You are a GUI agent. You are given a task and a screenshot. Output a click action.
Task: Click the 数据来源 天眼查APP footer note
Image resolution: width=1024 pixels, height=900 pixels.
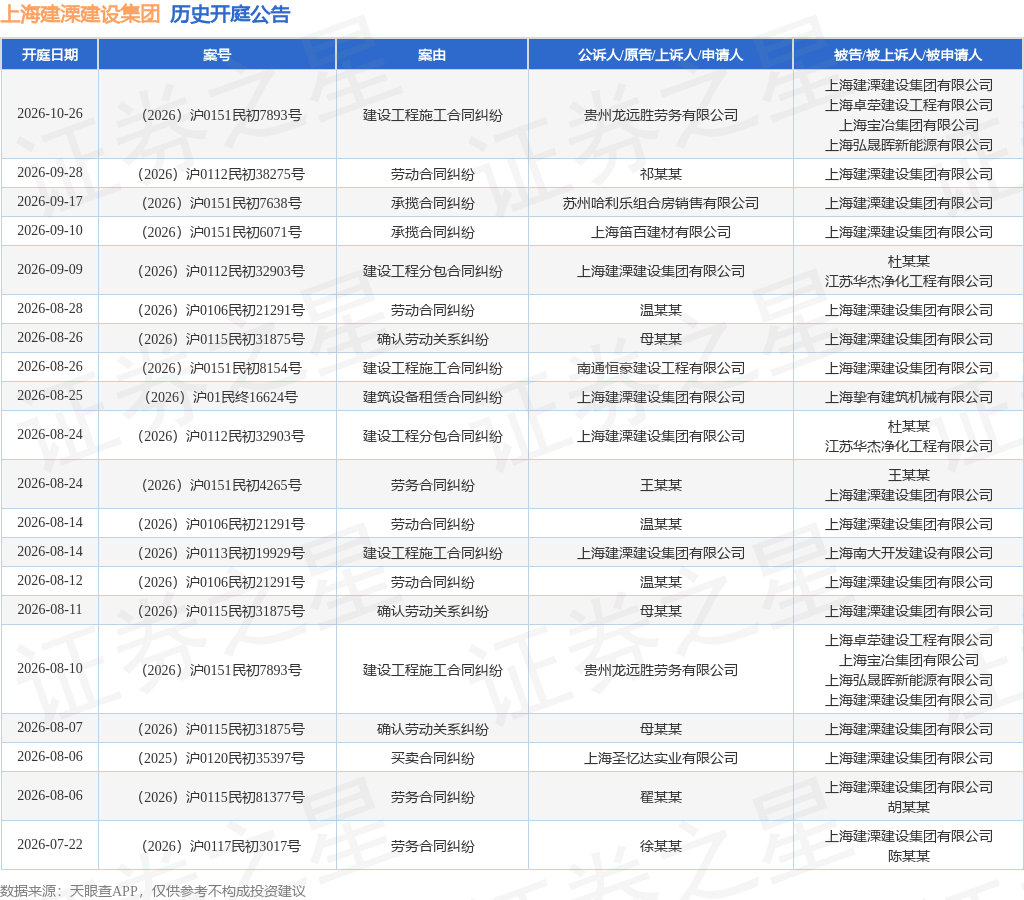(x=153, y=891)
